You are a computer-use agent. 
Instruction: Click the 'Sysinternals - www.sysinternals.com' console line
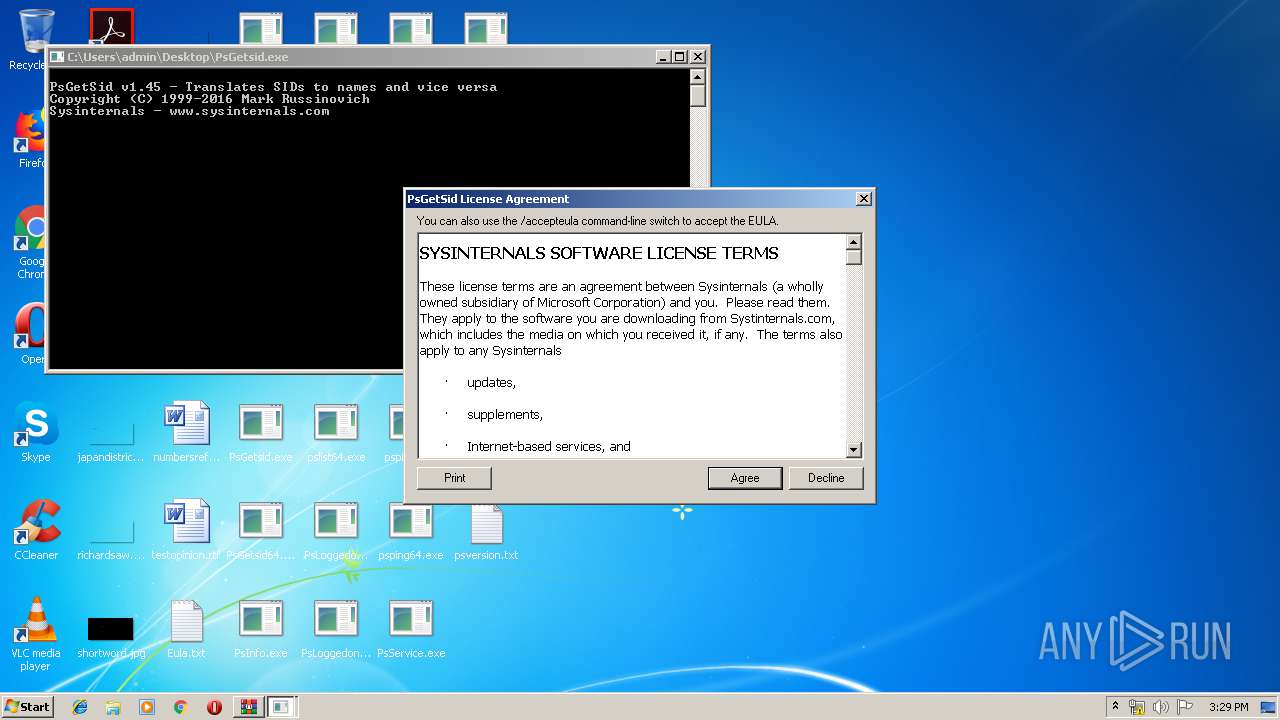[190, 111]
